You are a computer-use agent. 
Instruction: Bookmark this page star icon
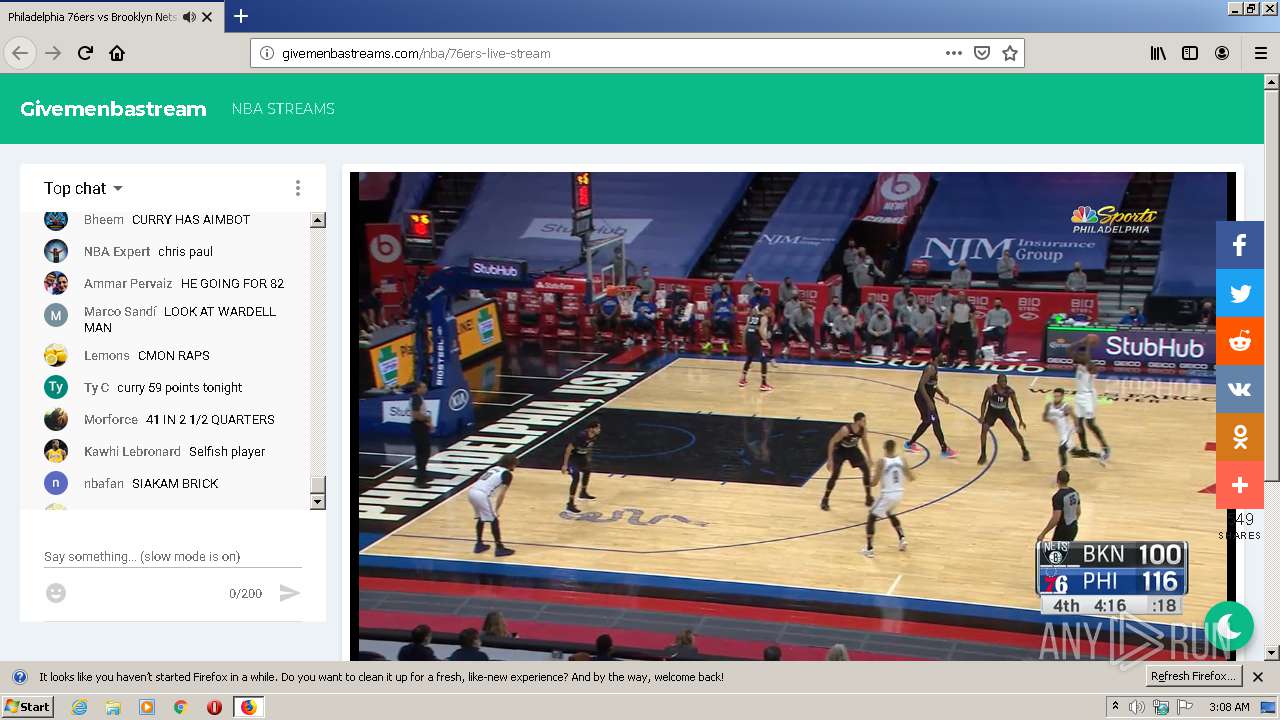pyautogui.click(x=1010, y=53)
